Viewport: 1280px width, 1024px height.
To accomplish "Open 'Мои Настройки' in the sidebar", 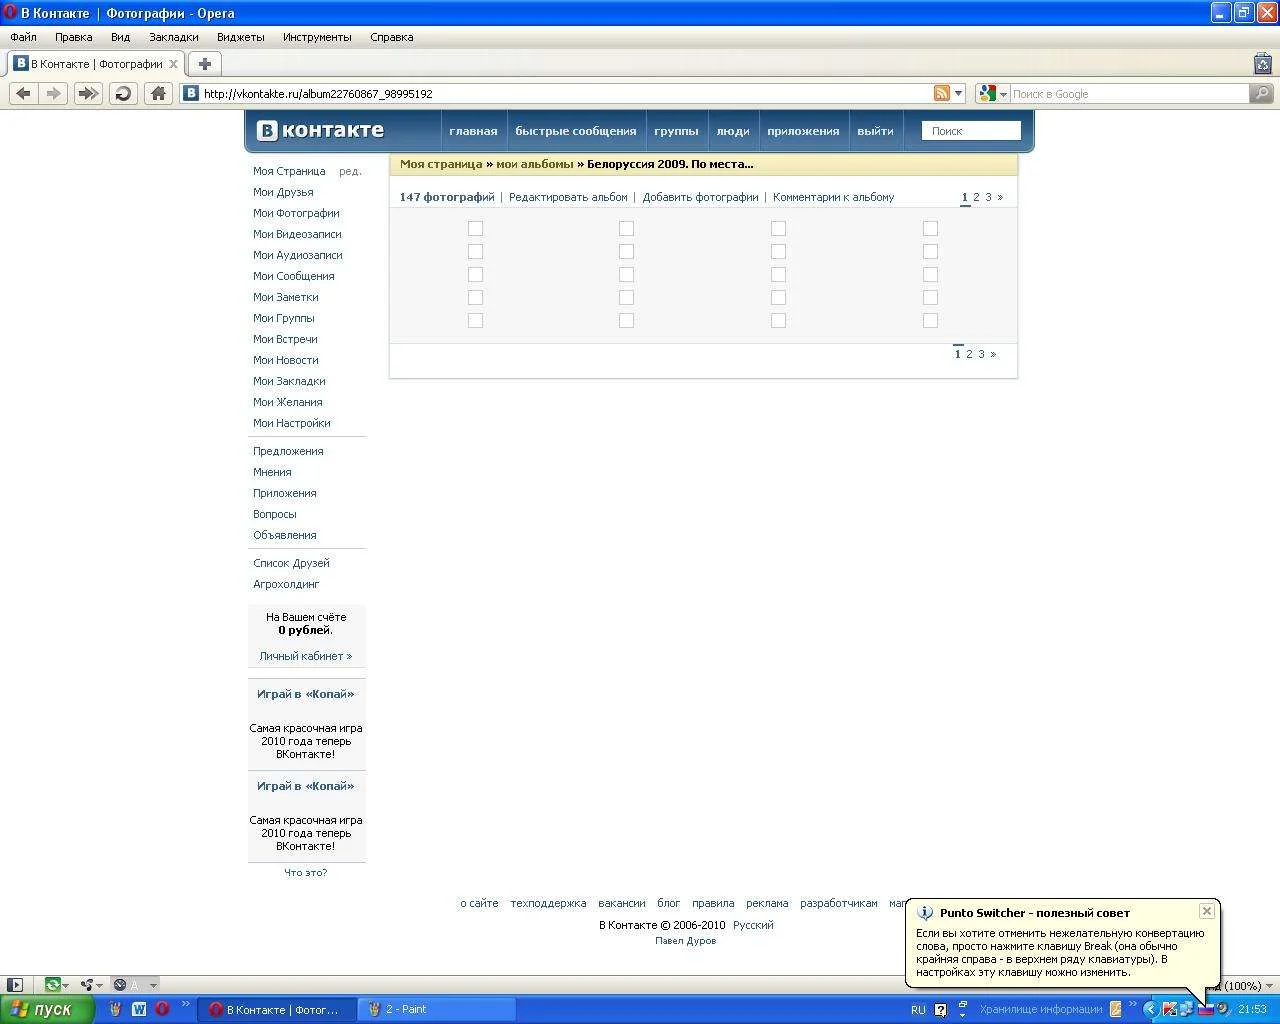I will pos(292,423).
